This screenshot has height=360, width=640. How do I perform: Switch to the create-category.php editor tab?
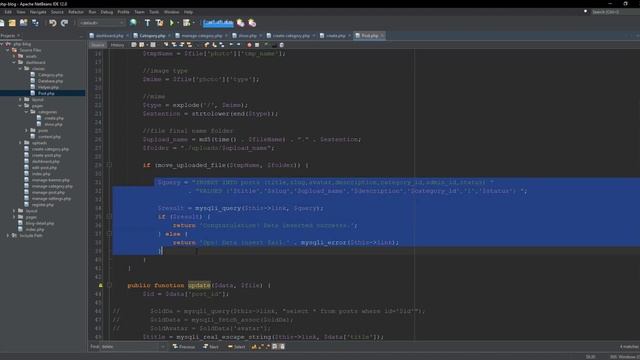pos(291,36)
